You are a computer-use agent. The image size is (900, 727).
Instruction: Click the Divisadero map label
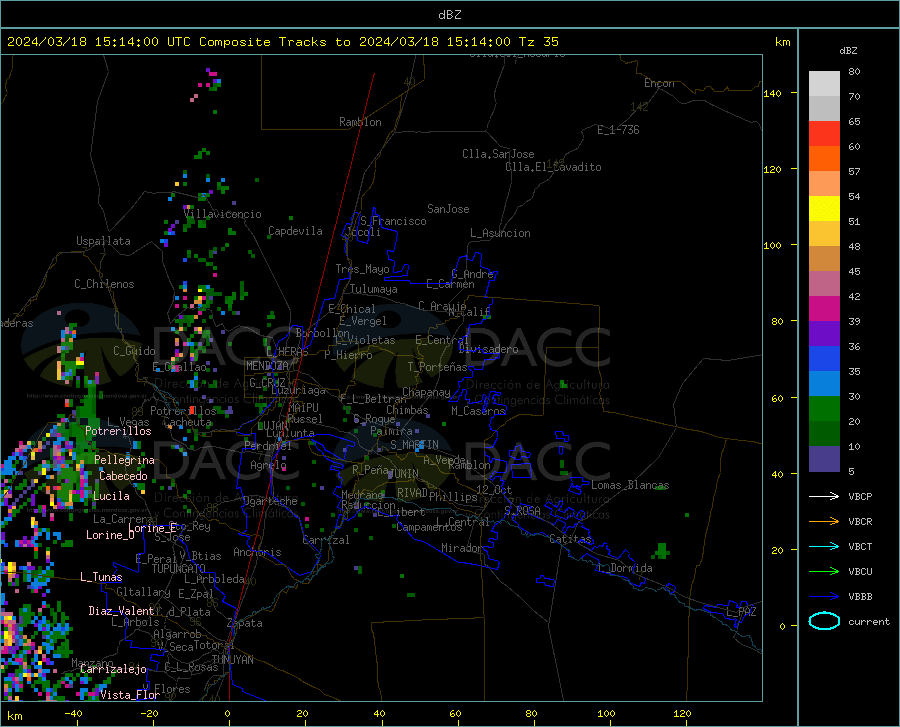point(488,349)
